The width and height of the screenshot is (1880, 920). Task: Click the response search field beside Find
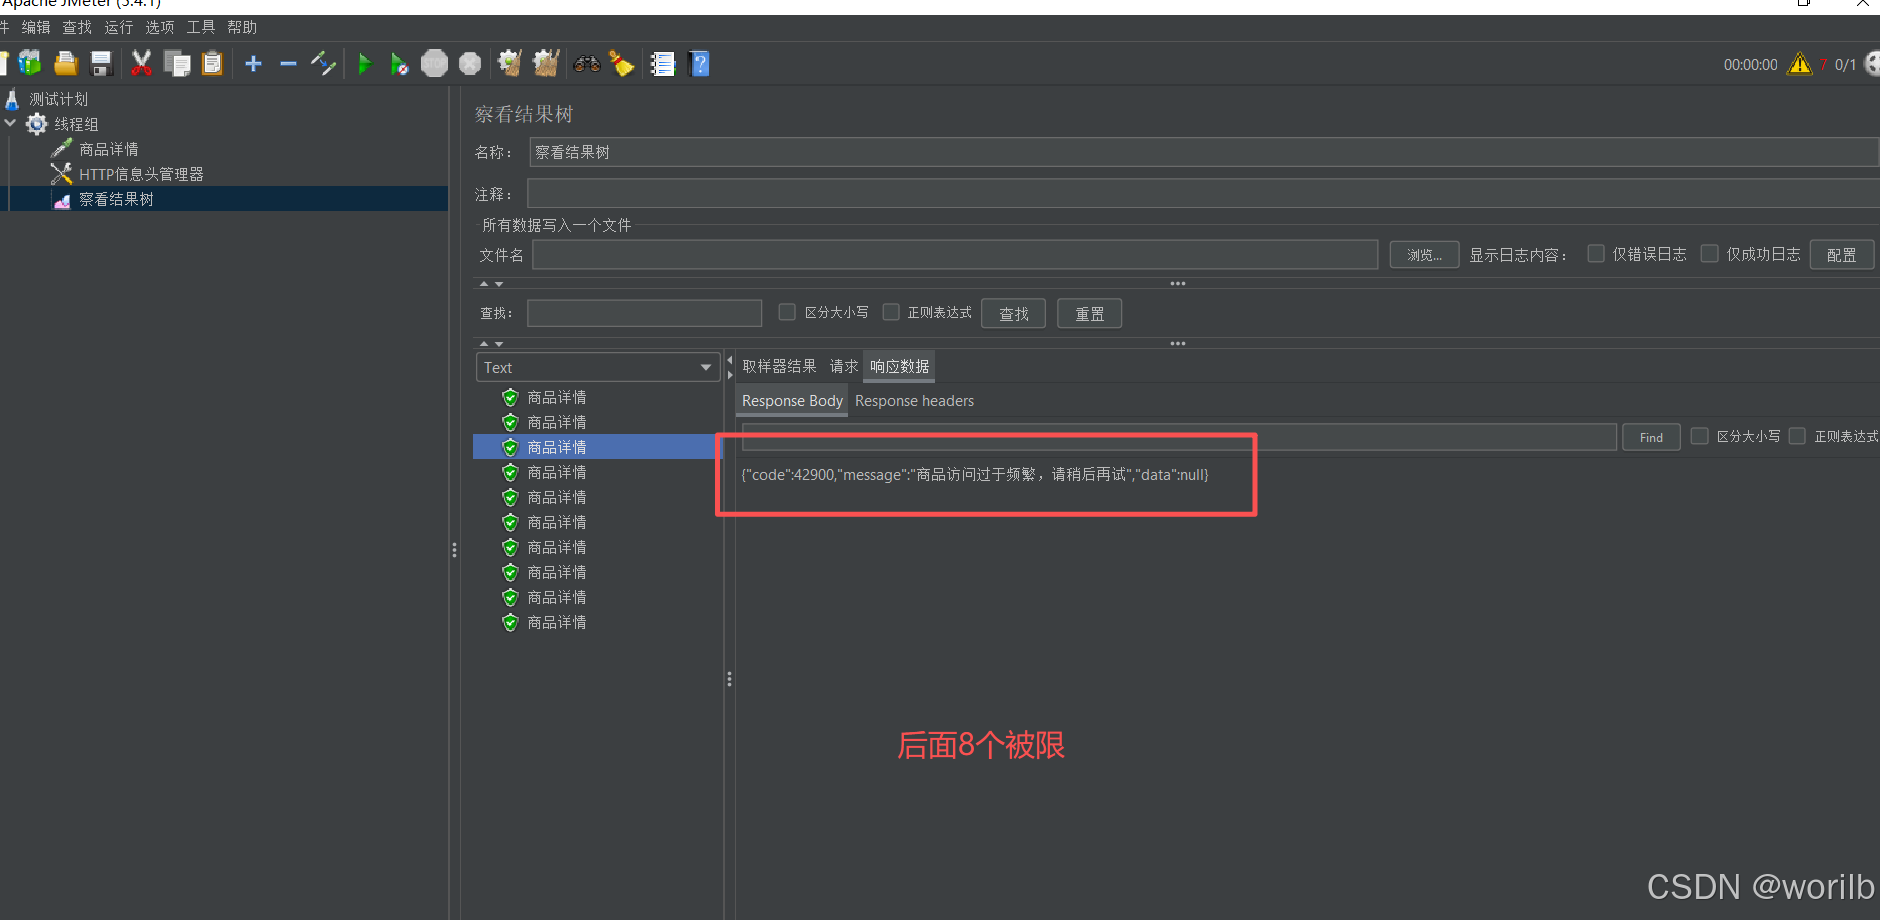click(1179, 437)
